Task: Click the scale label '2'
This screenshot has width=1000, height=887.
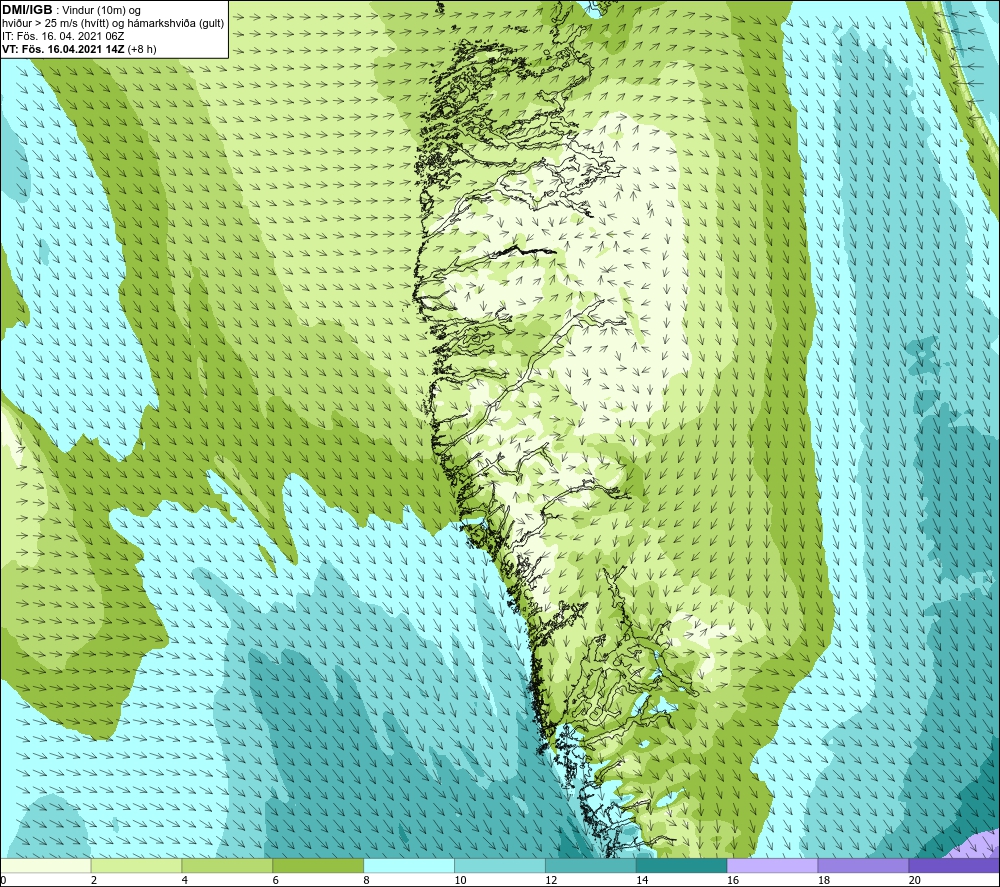Action: point(94,880)
